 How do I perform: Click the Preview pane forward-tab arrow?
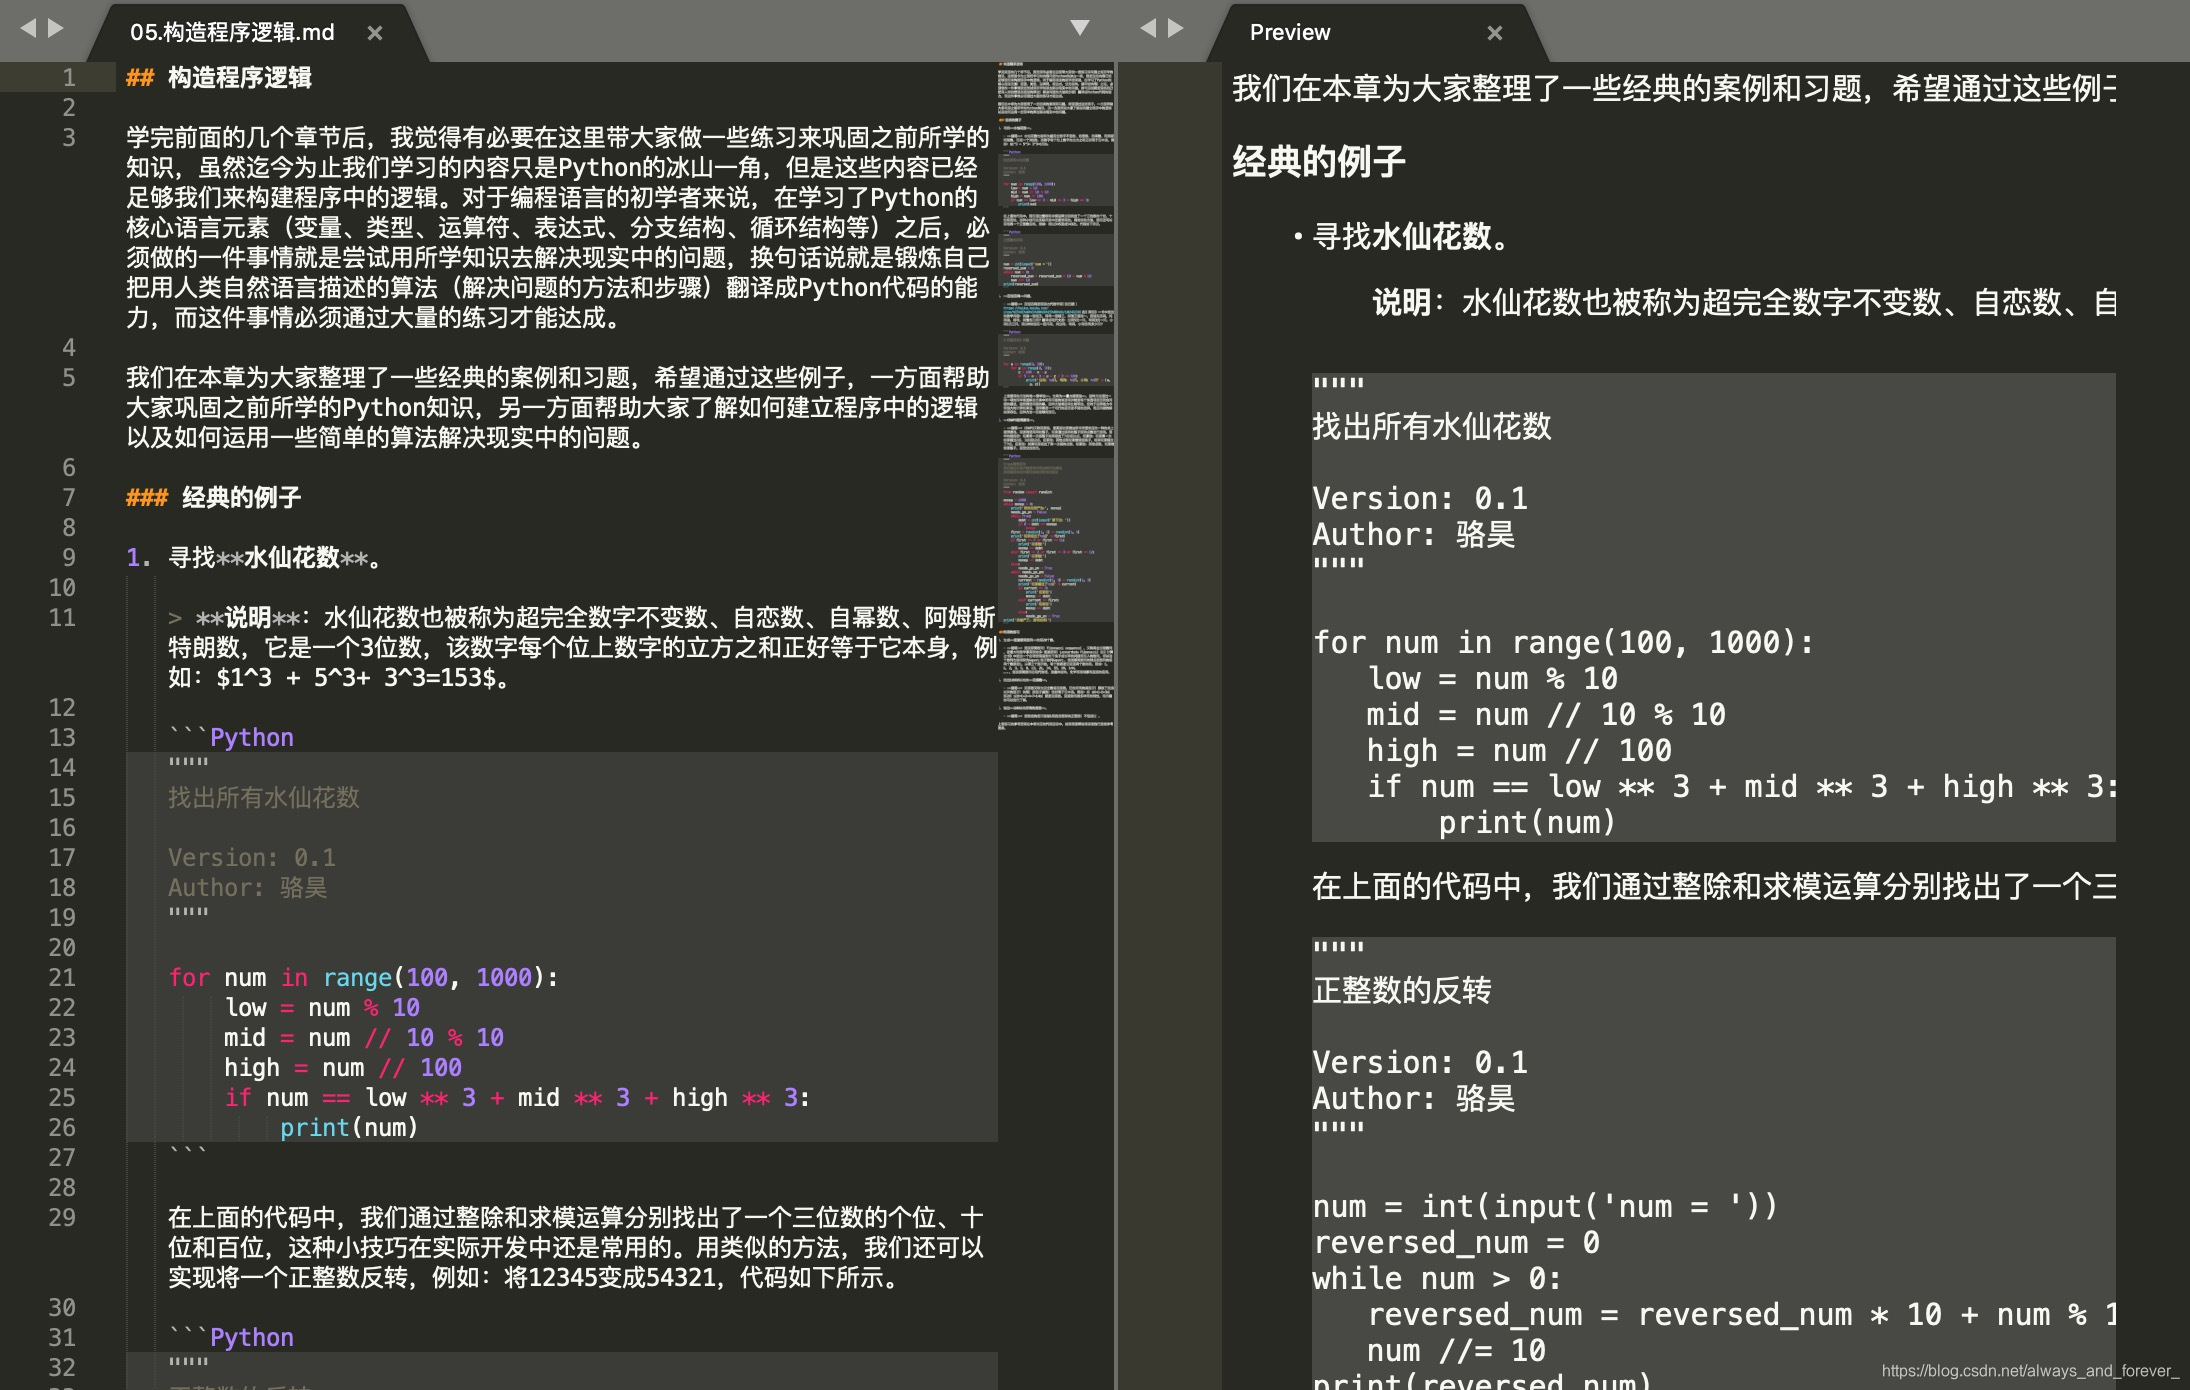tap(1176, 28)
